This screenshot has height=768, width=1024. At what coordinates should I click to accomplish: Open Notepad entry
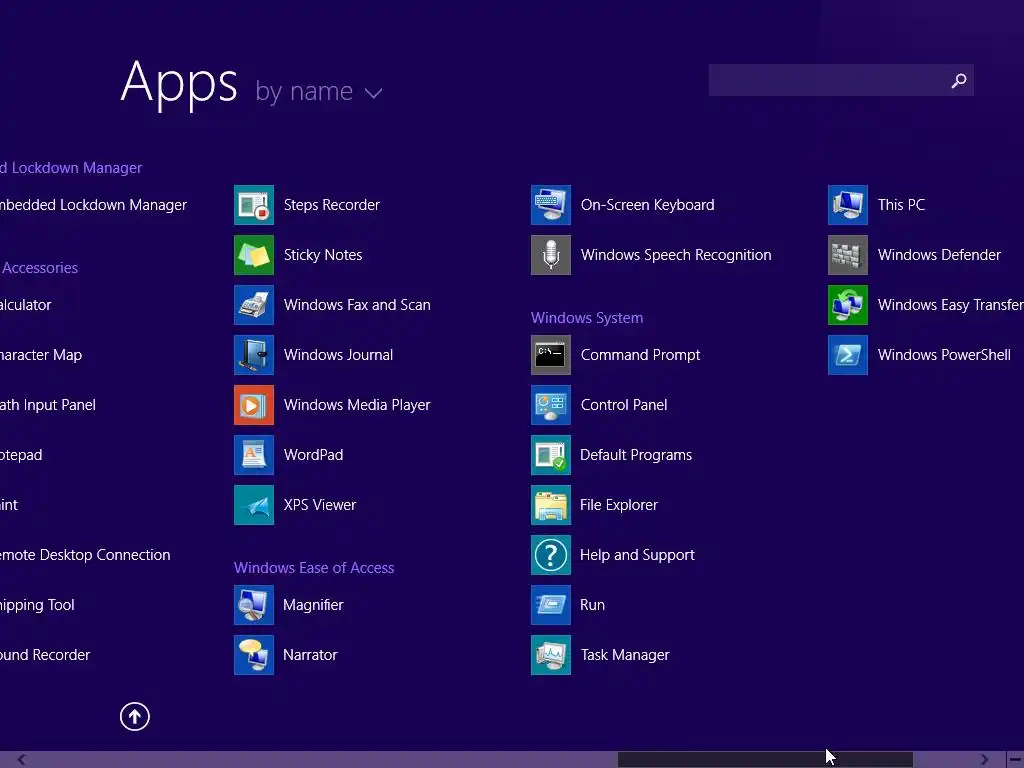coord(21,455)
